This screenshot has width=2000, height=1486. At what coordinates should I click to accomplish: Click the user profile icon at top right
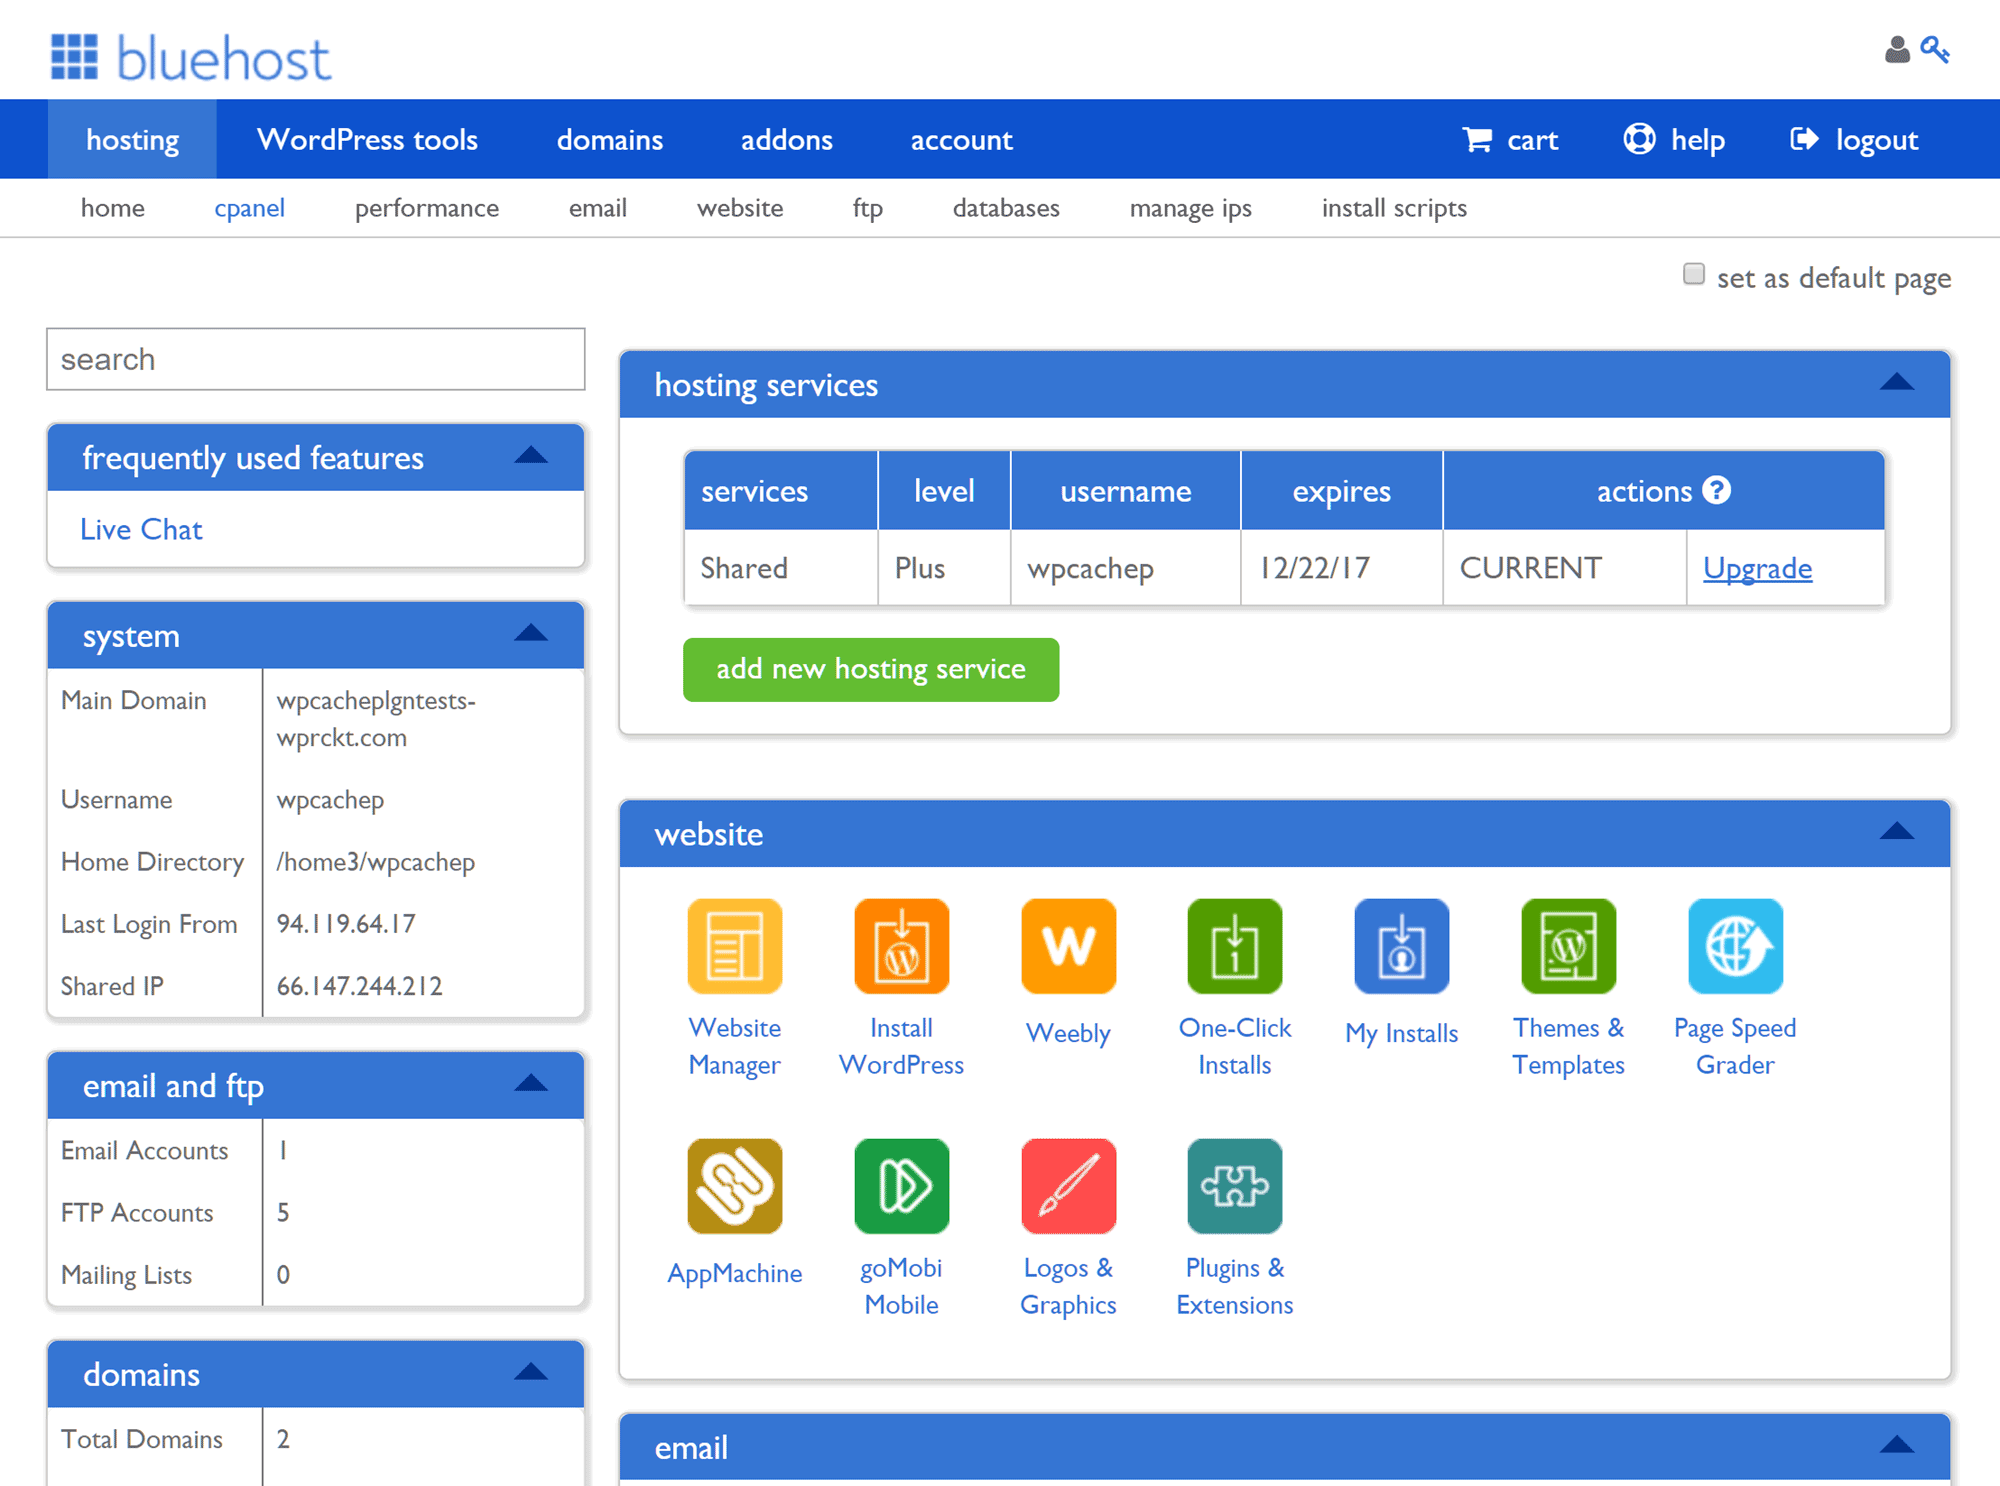1897,50
